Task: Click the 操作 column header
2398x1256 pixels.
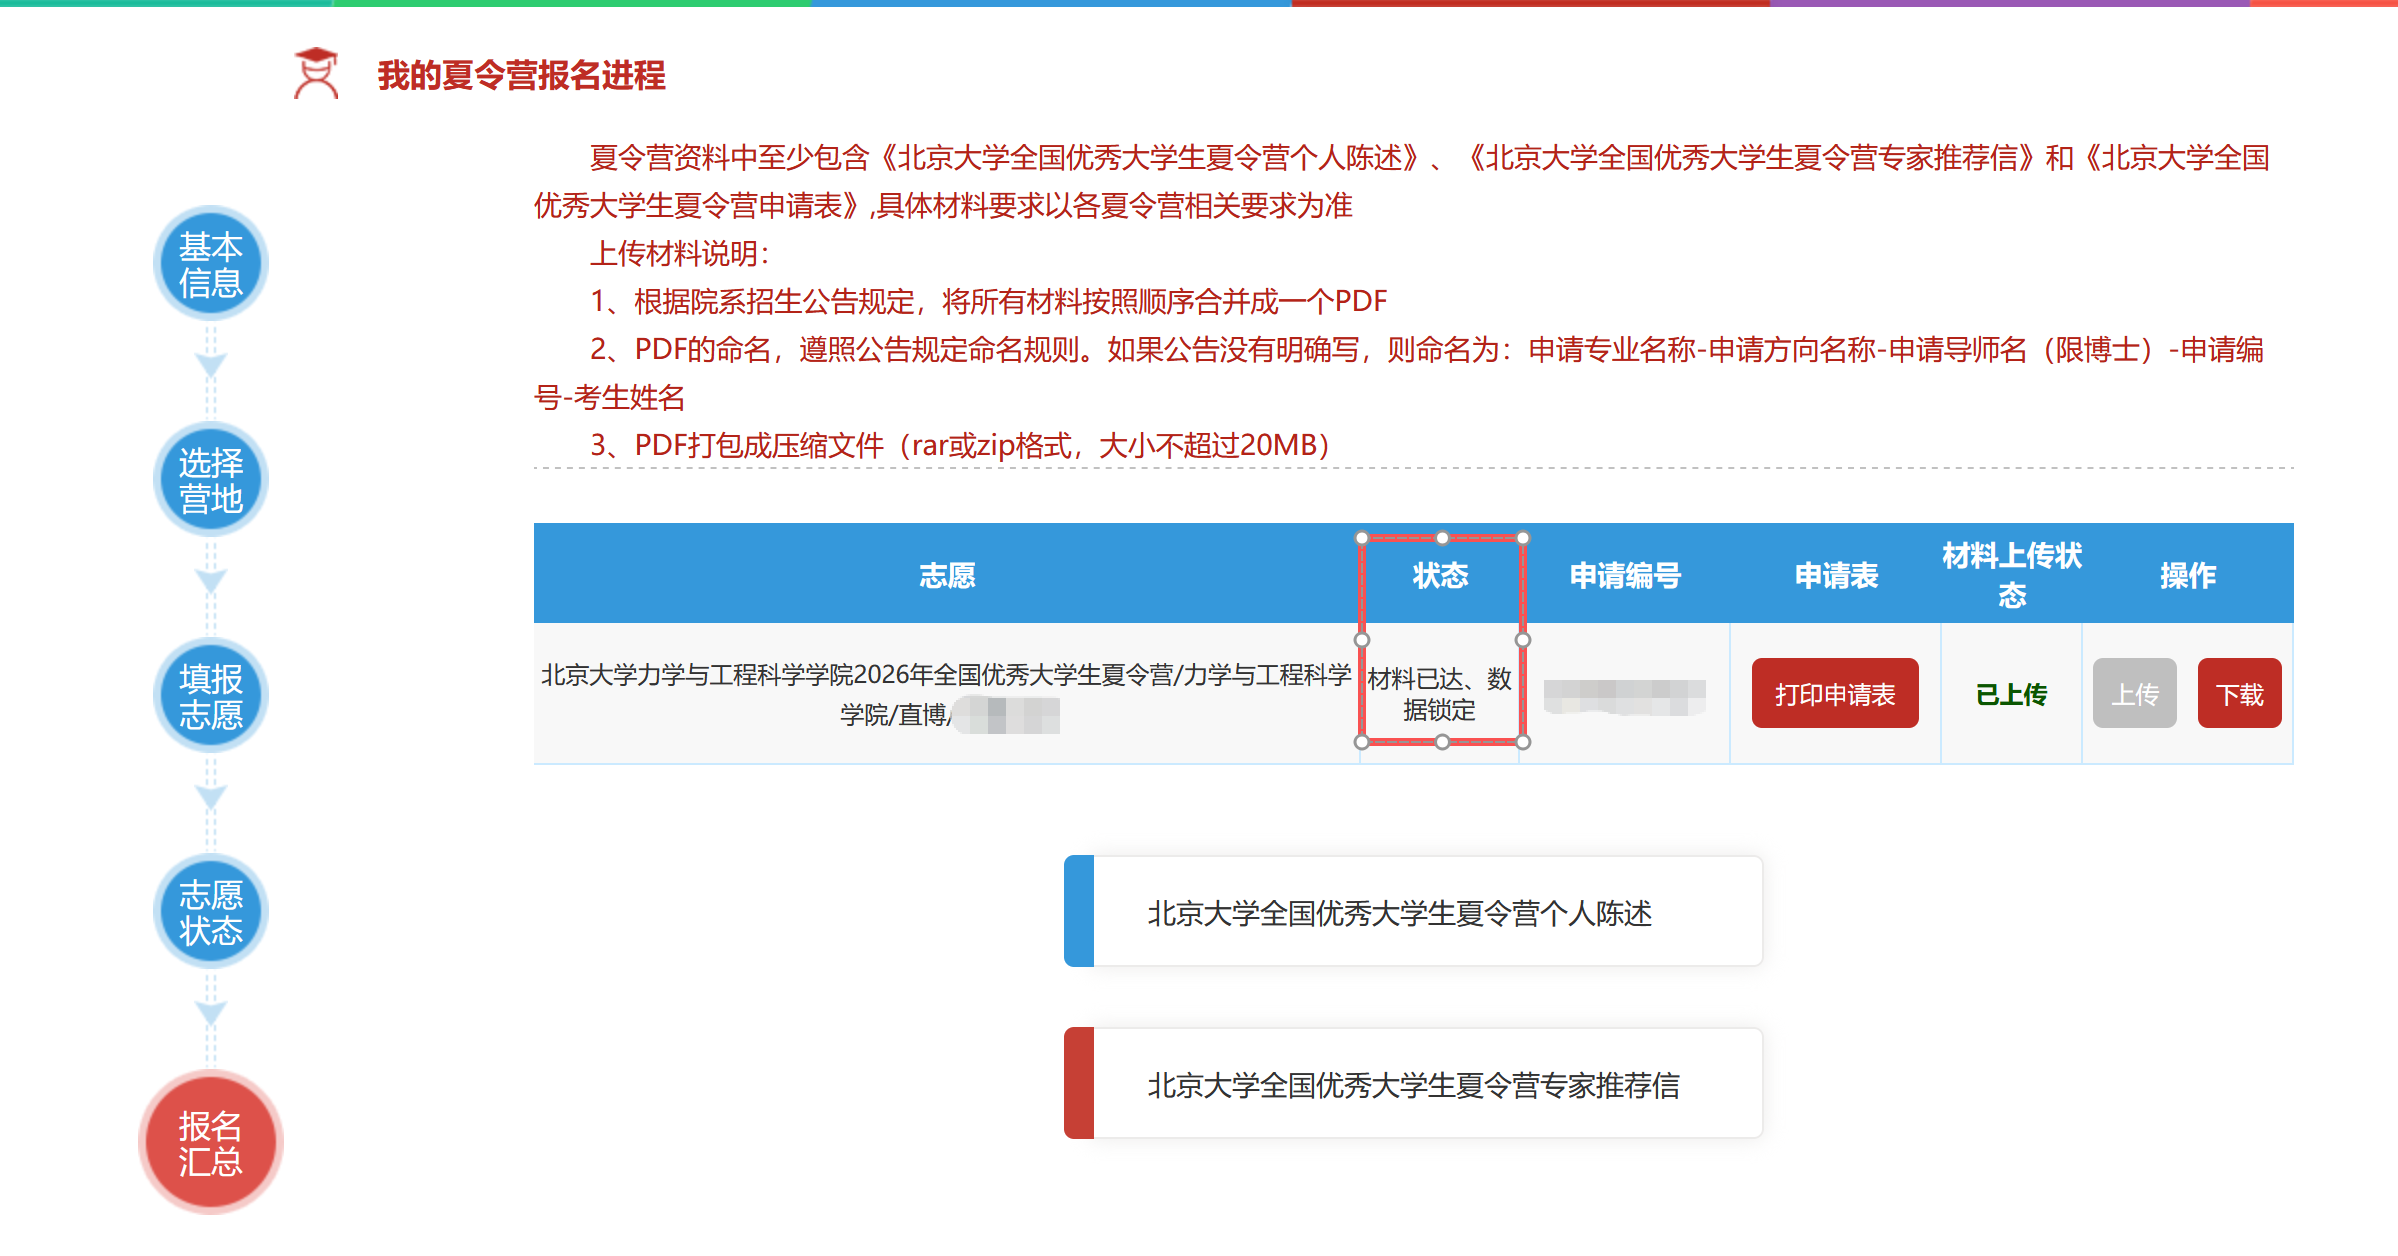Action: point(2188,575)
